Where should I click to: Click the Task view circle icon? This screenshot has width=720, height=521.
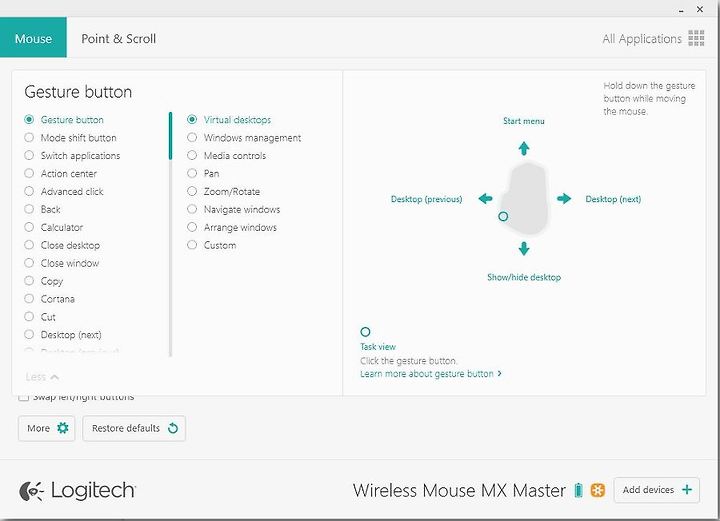[x=365, y=331]
